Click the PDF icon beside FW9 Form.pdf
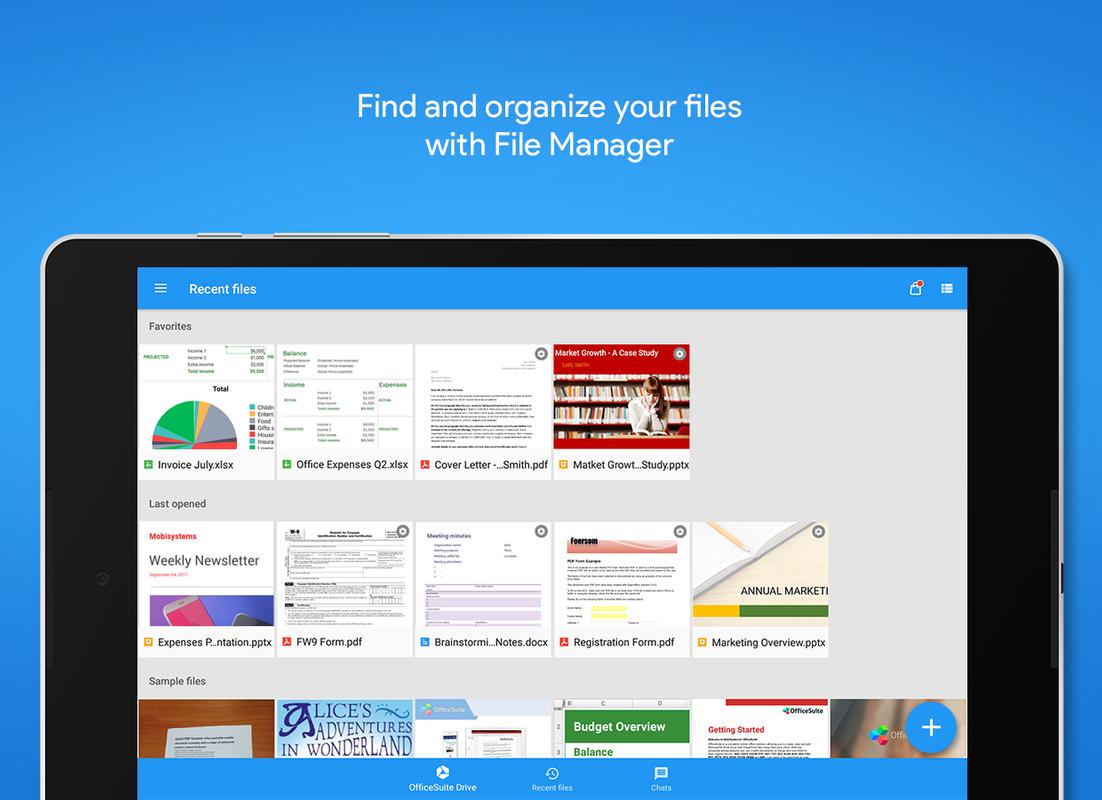The height and width of the screenshot is (800, 1102). coord(287,642)
